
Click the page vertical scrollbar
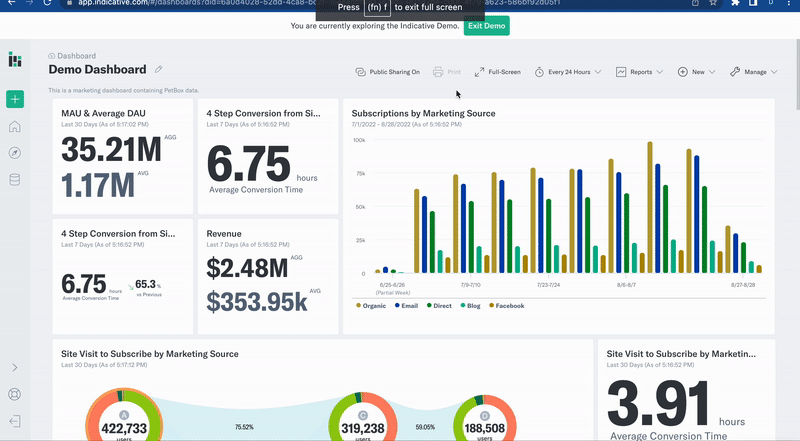(797, 77)
